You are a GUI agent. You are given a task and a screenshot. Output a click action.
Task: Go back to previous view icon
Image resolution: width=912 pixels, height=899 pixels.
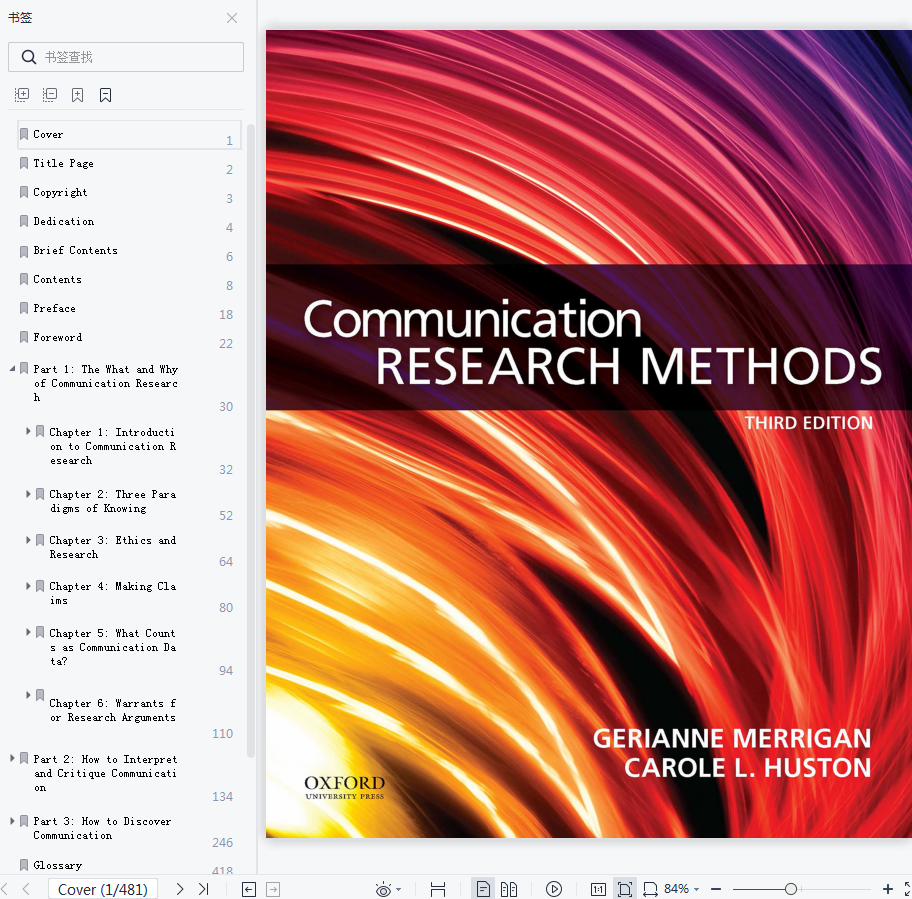pos(249,889)
